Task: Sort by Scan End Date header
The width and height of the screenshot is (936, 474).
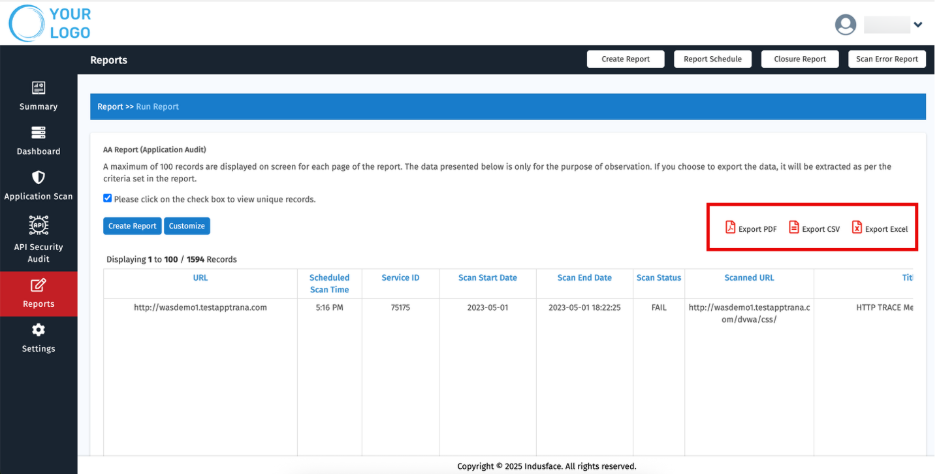Action: [584, 278]
